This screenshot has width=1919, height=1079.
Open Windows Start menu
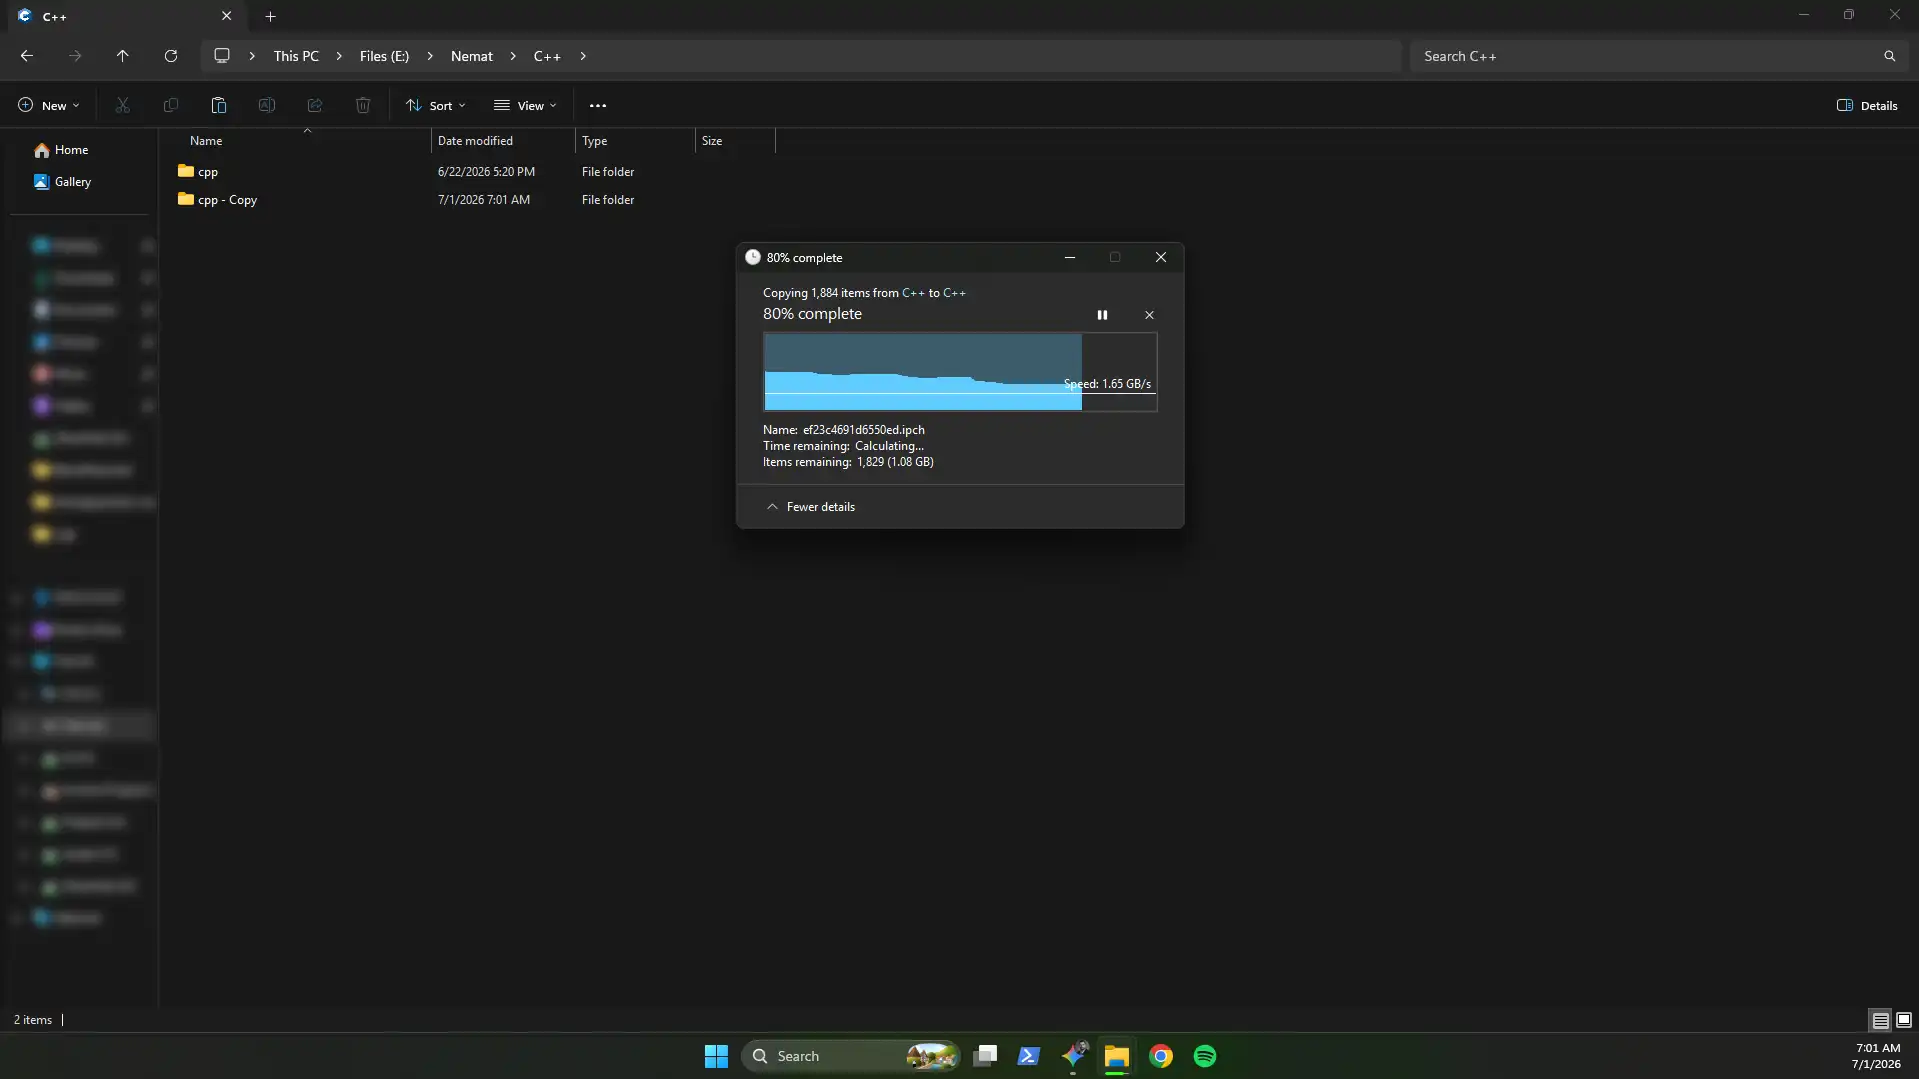(x=716, y=1056)
